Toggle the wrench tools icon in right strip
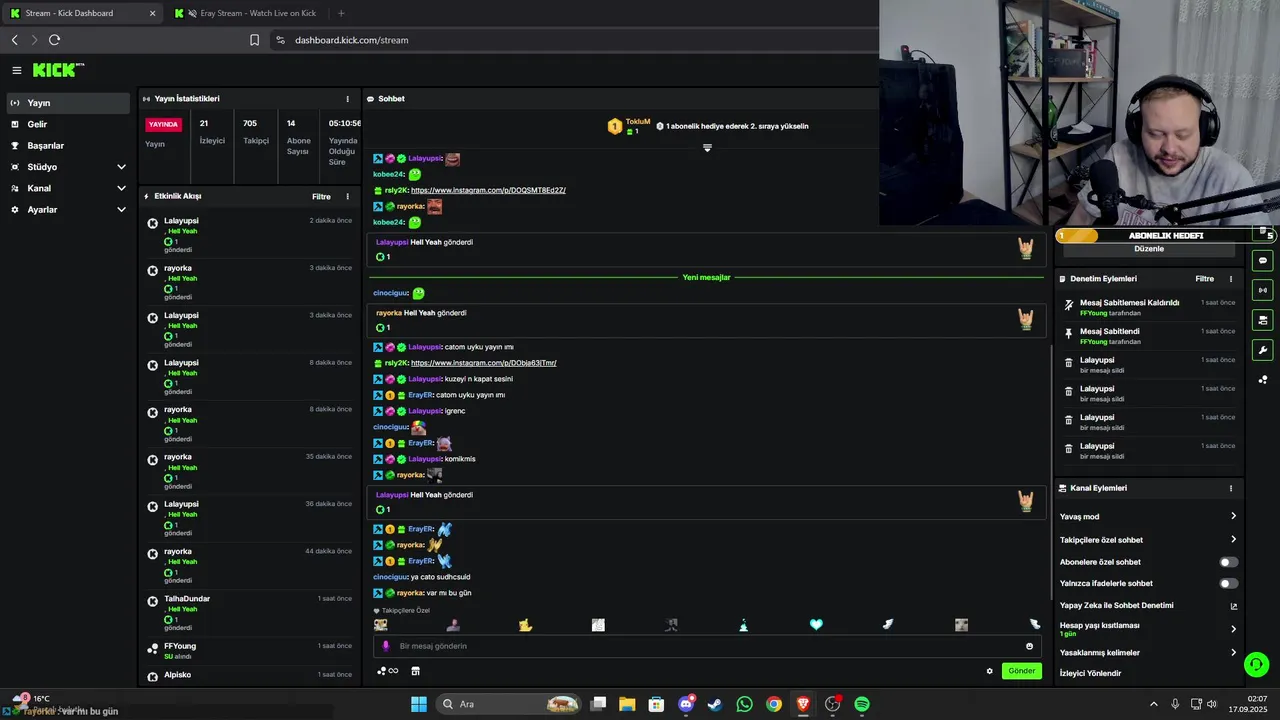 [1263, 350]
